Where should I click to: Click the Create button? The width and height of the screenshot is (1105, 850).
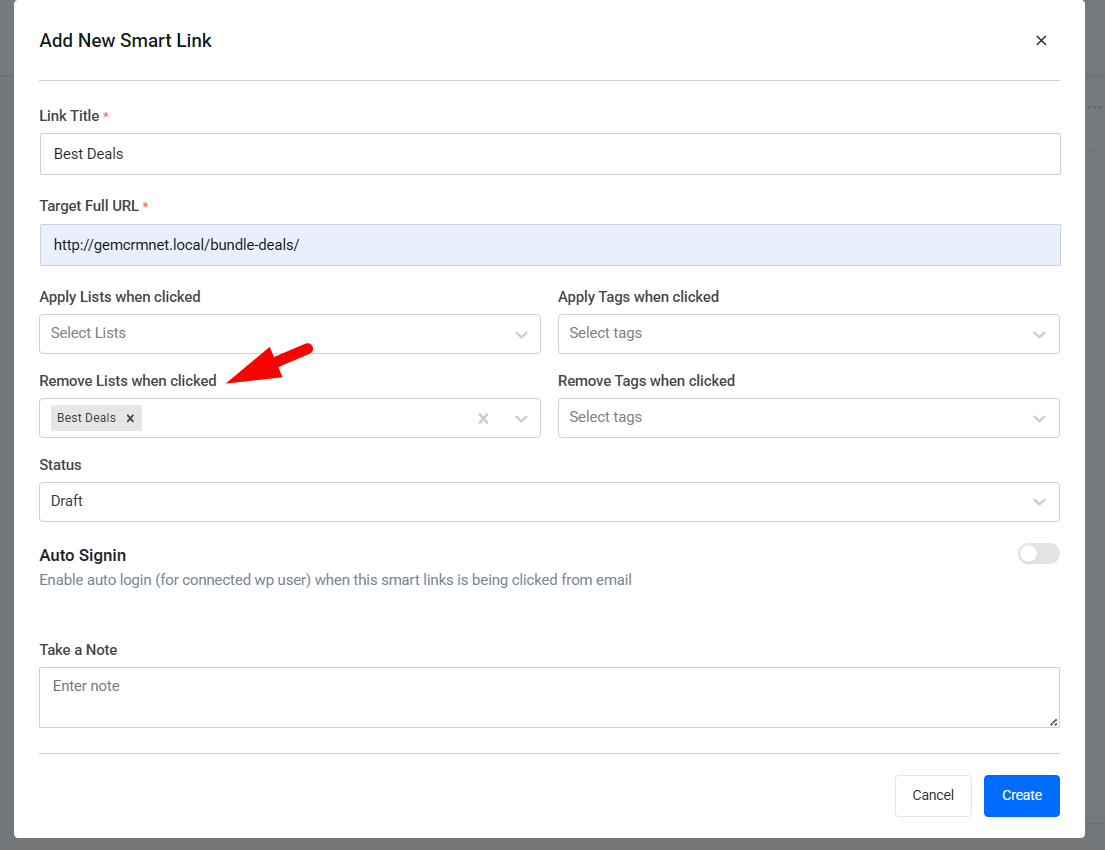point(1021,796)
